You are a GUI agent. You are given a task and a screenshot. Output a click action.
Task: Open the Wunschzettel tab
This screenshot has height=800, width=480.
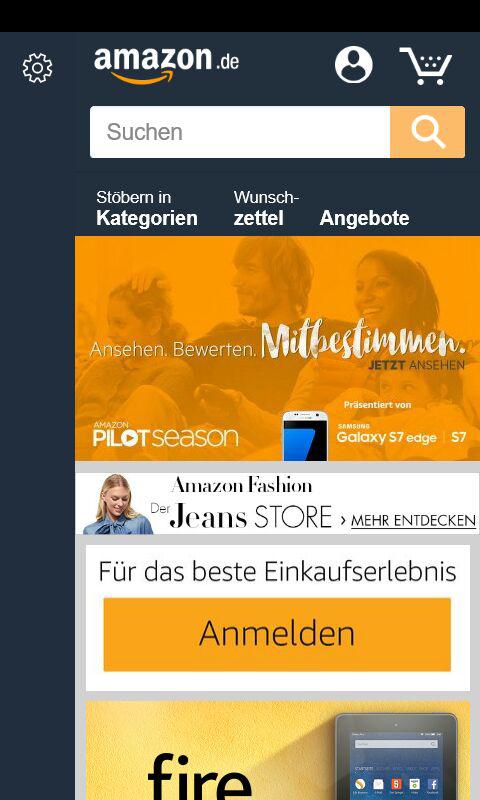266,209
